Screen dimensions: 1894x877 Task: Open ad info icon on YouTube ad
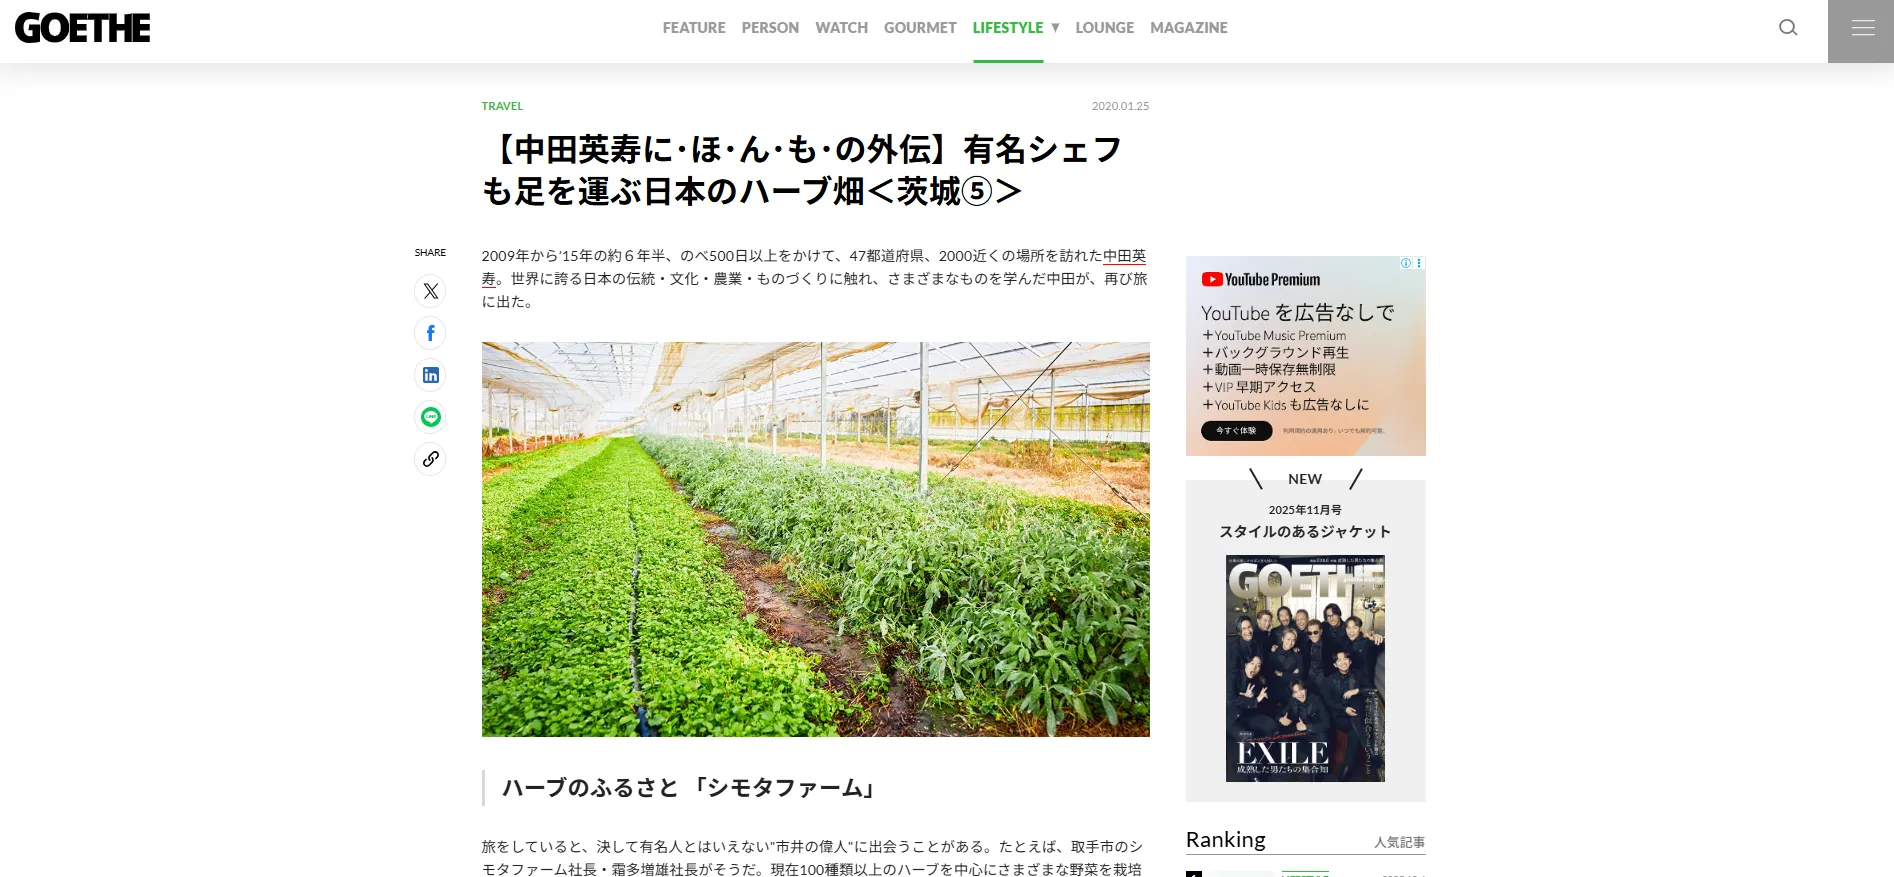click(1405, 263)
